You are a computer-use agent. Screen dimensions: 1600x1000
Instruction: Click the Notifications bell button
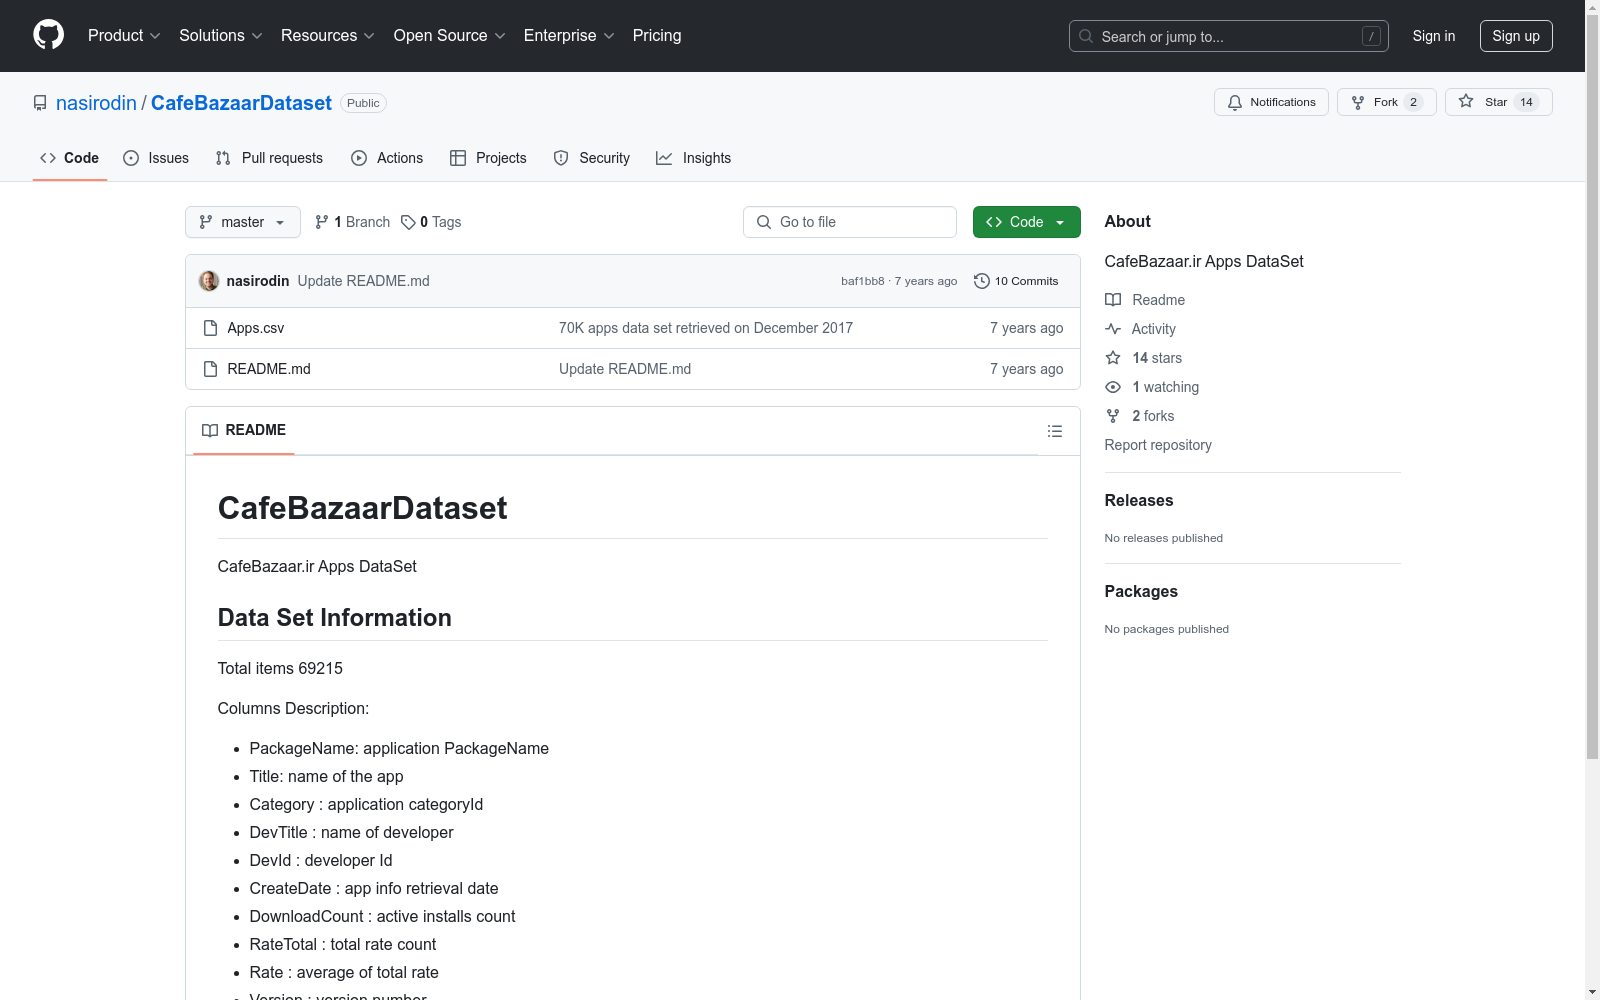point(1271,102)
